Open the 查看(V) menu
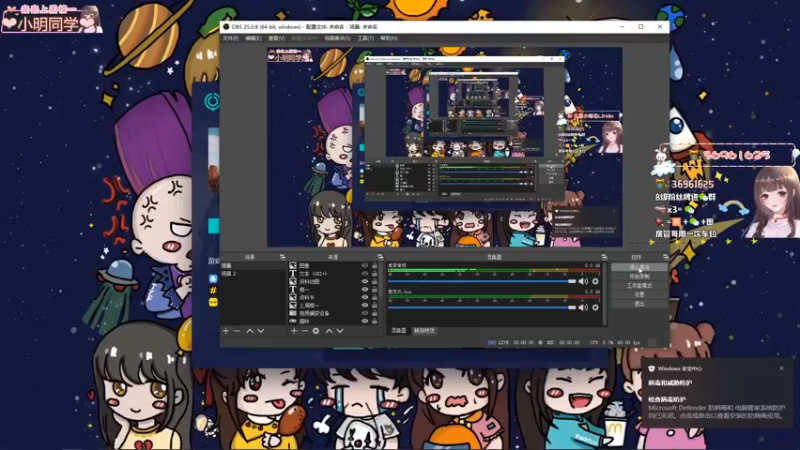The image size is (800, 450). coord(276,38)
